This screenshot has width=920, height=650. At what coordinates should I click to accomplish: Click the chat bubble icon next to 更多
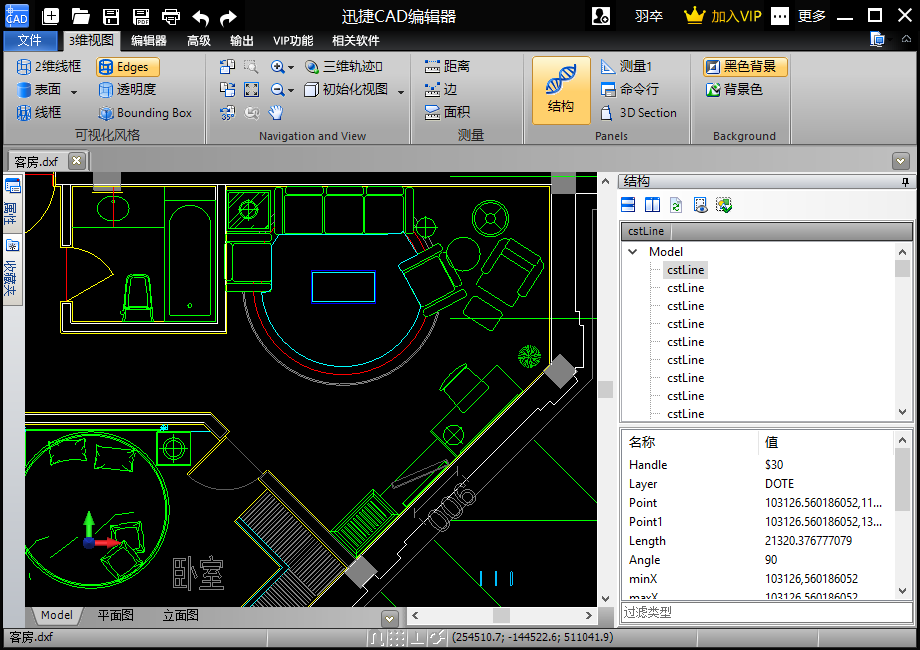[x=780, y=16]
